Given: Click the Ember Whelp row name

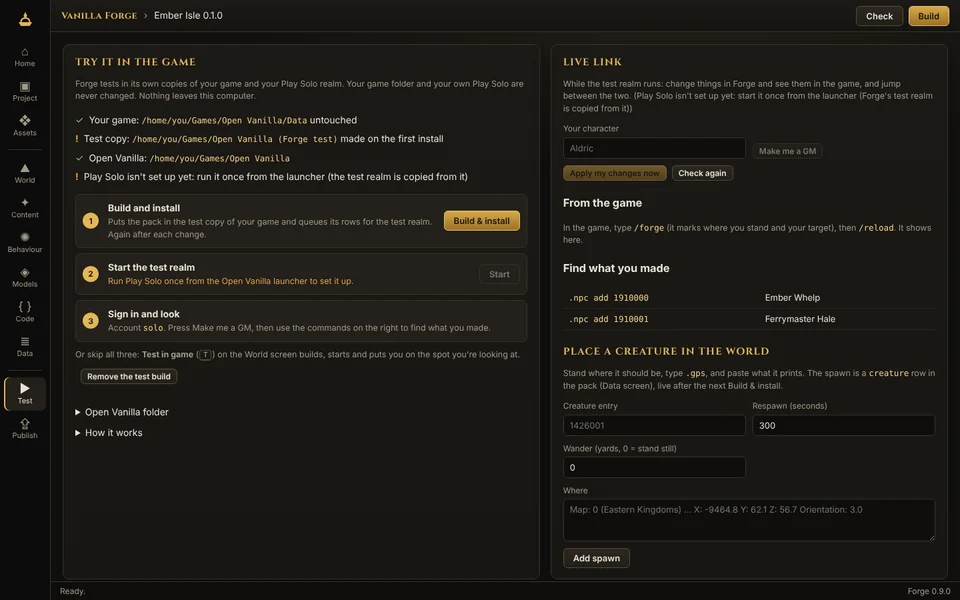Looking at the screenshot, I should click(x=792, y=298).
